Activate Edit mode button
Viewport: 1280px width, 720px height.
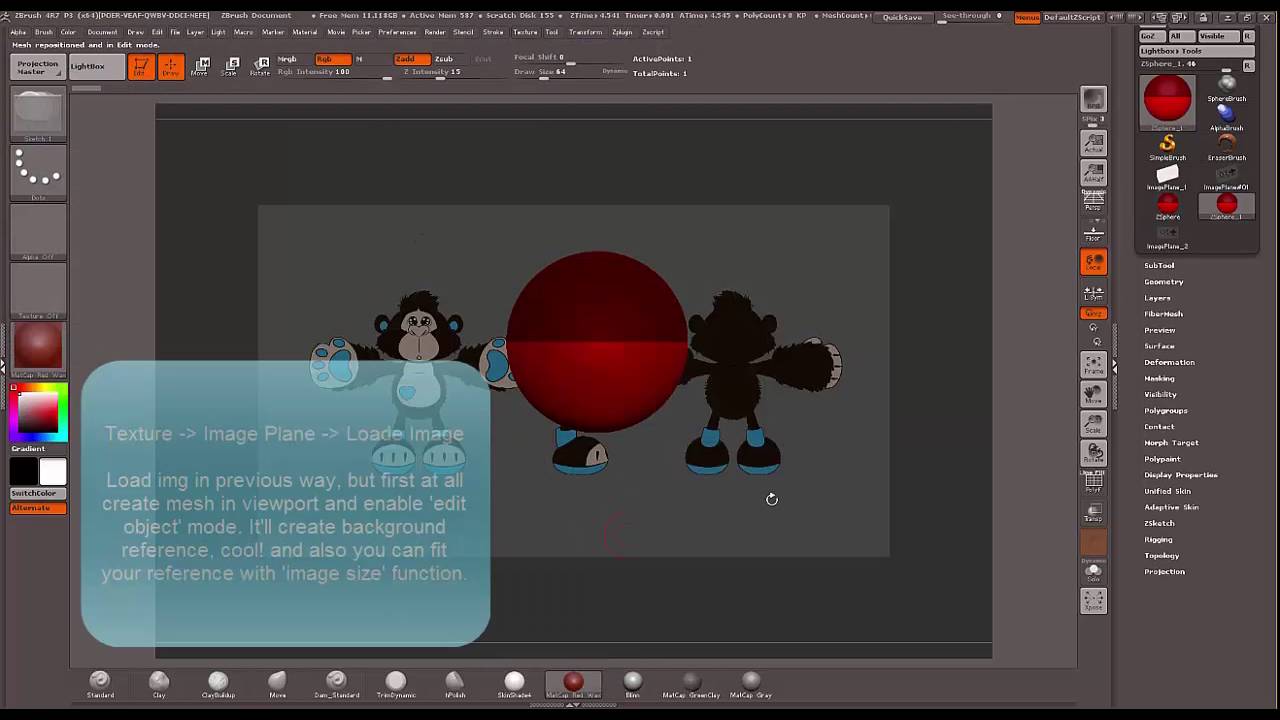click(x=141, y=67)
